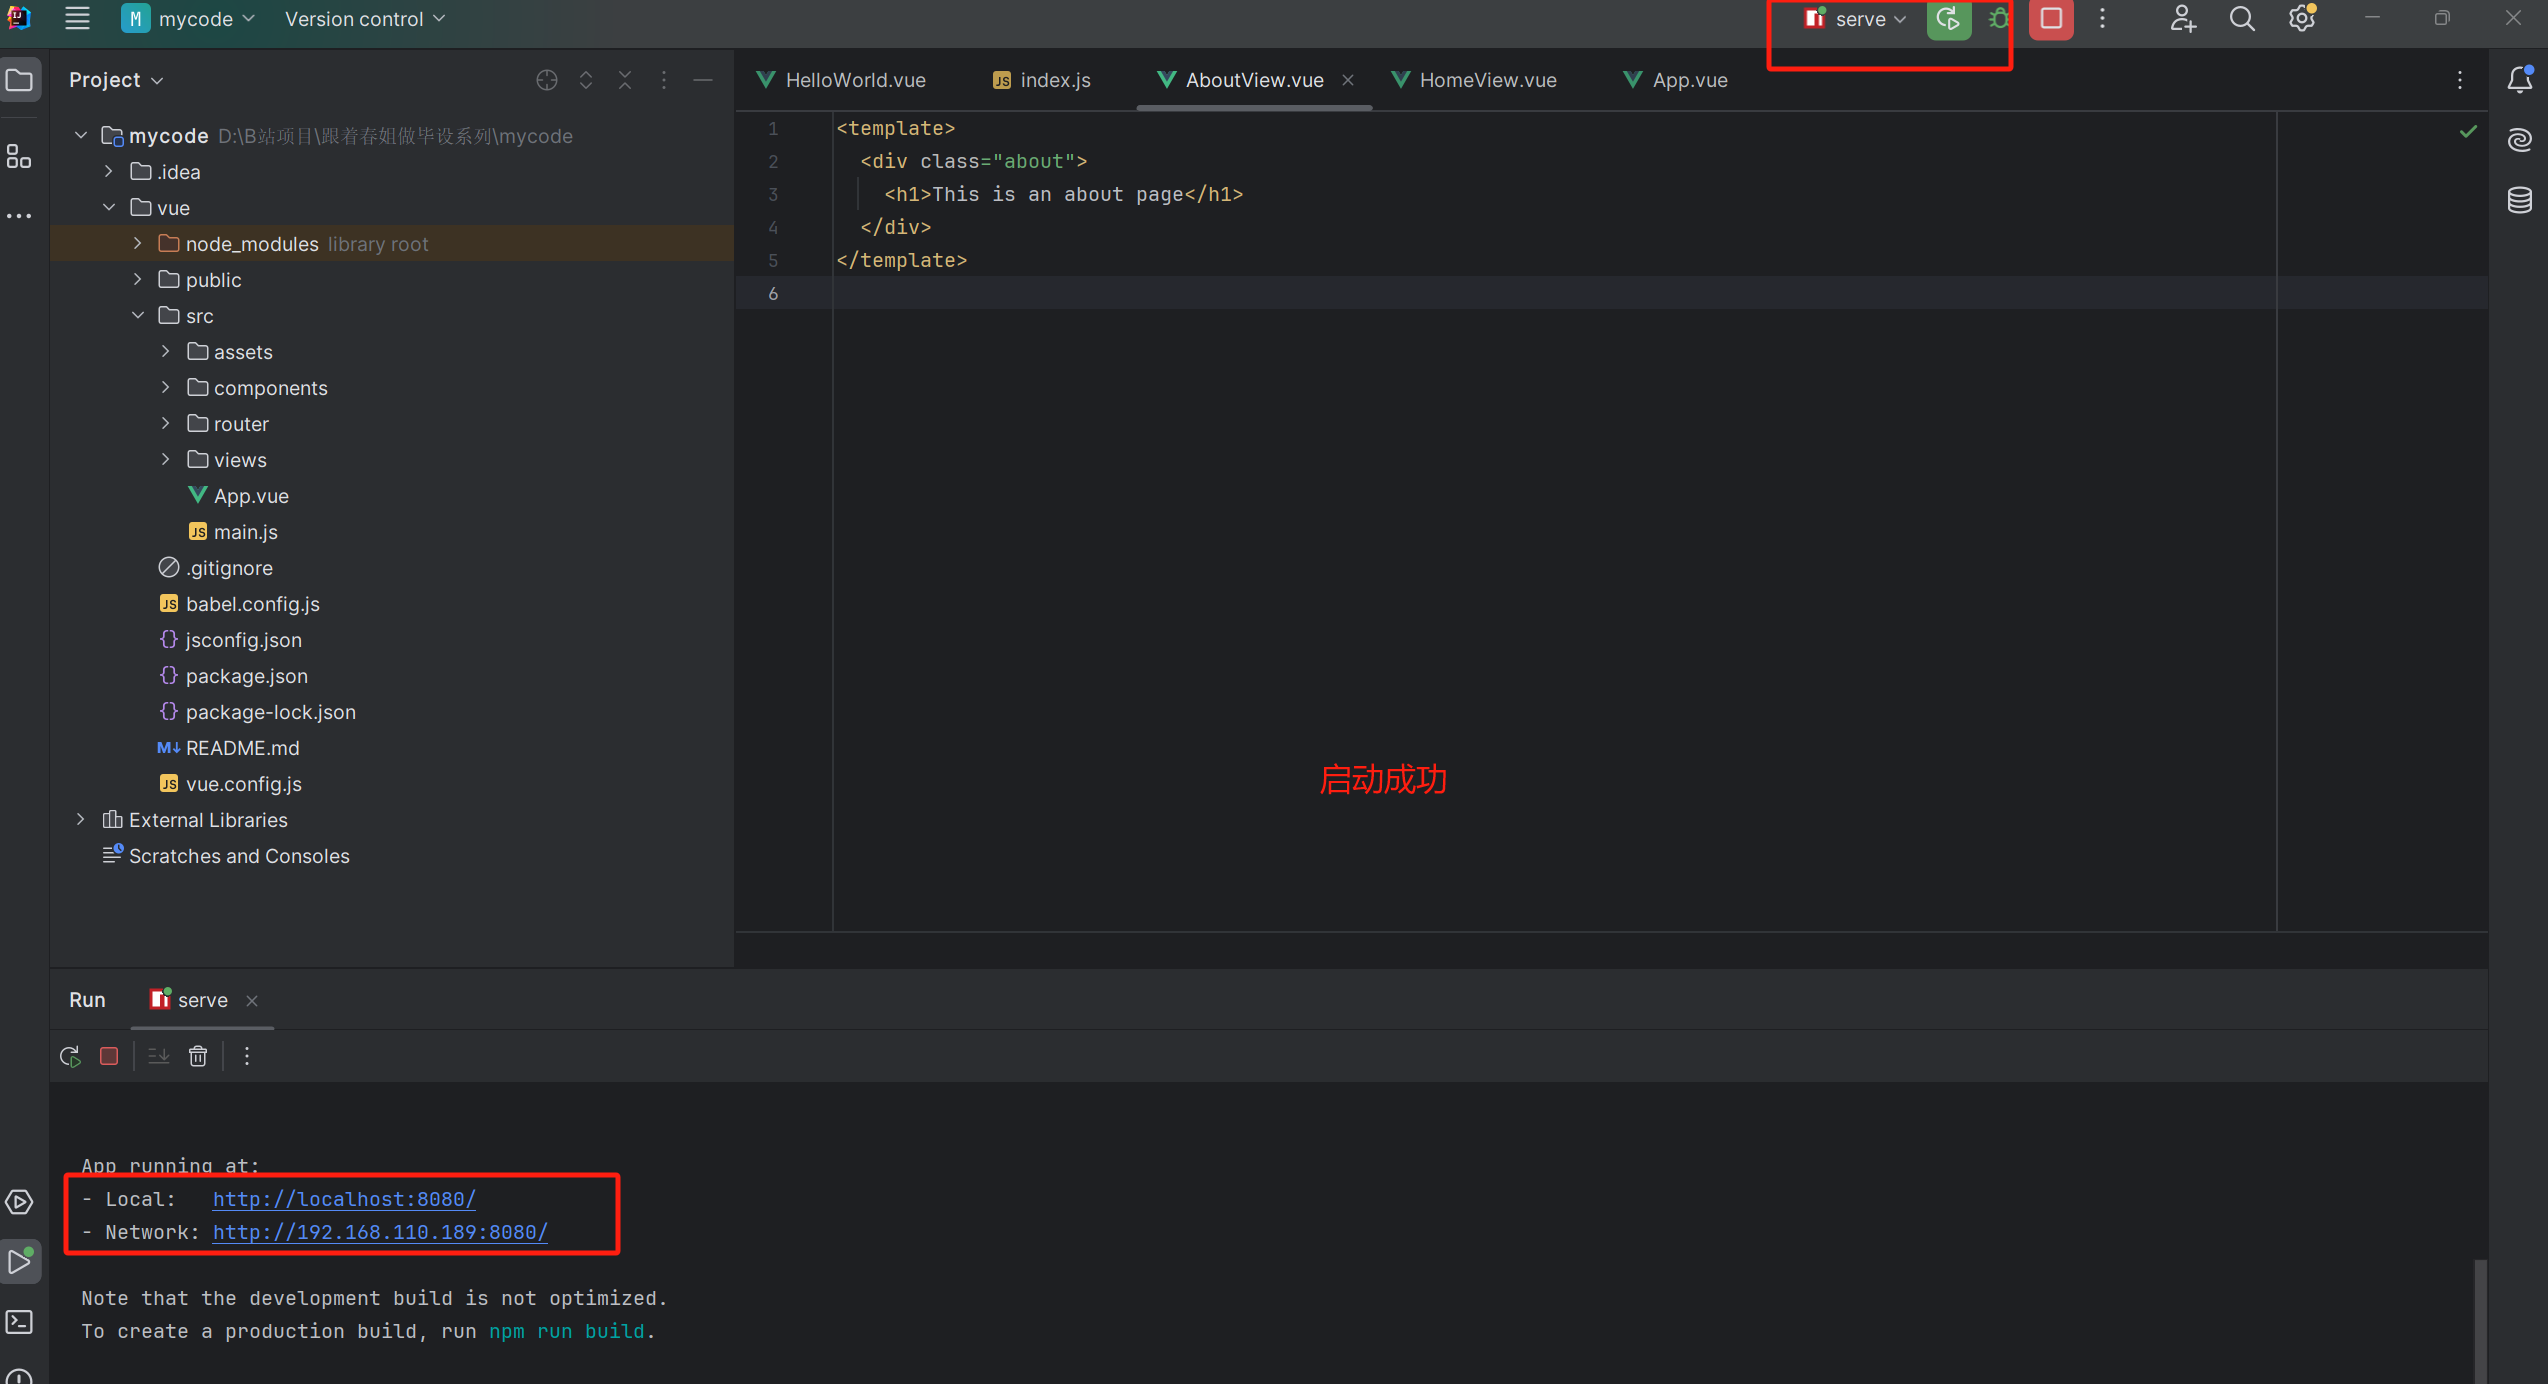Select App.vue in project tree
The width and height of the screenshot is (2548, 1384).
click(x=238, y=496)
